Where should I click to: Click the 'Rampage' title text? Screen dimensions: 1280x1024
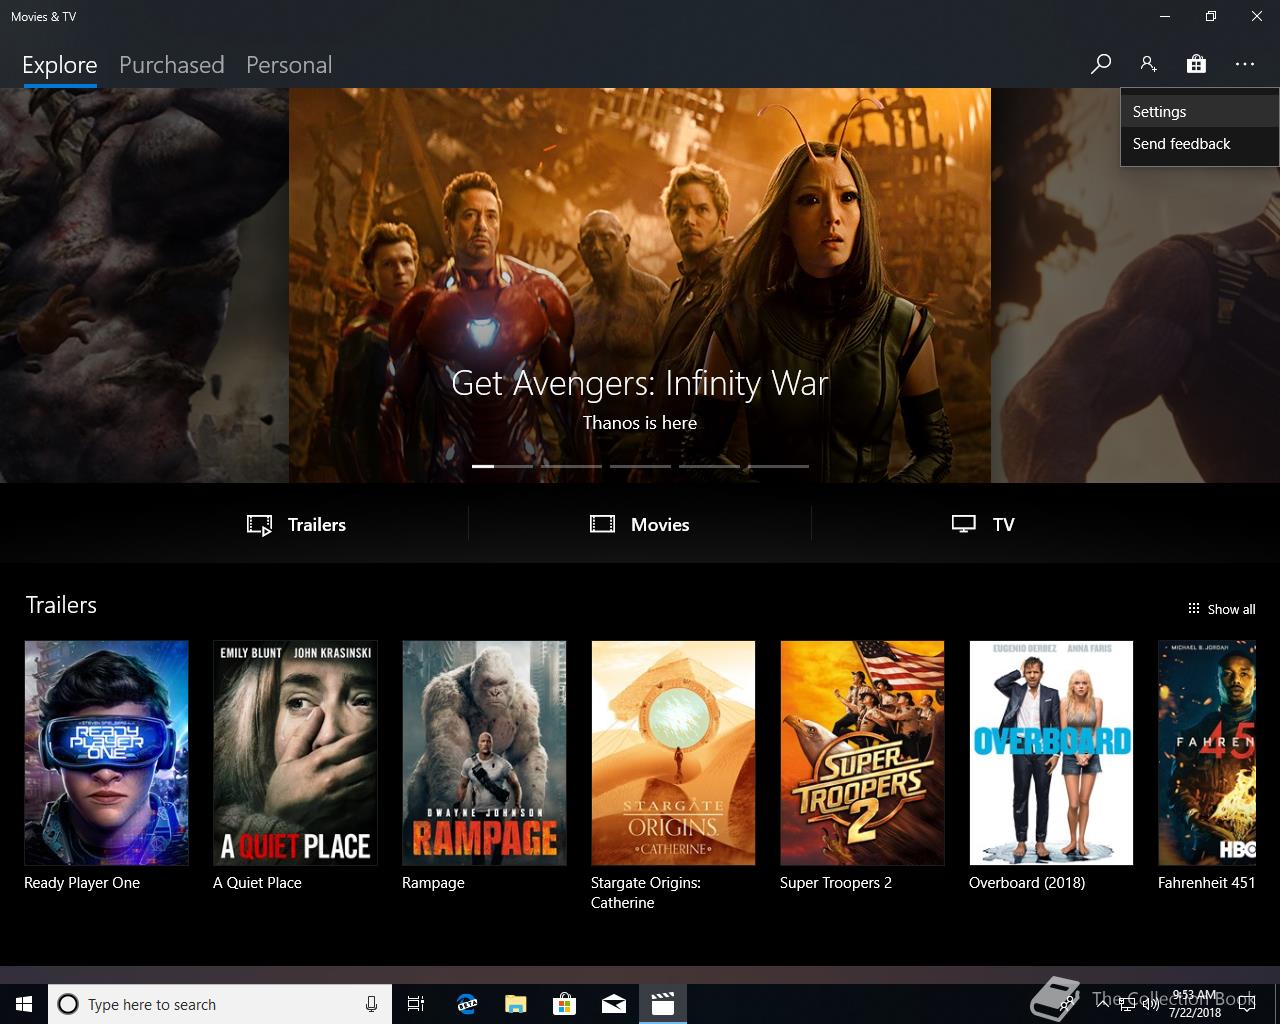coord(433,883)
